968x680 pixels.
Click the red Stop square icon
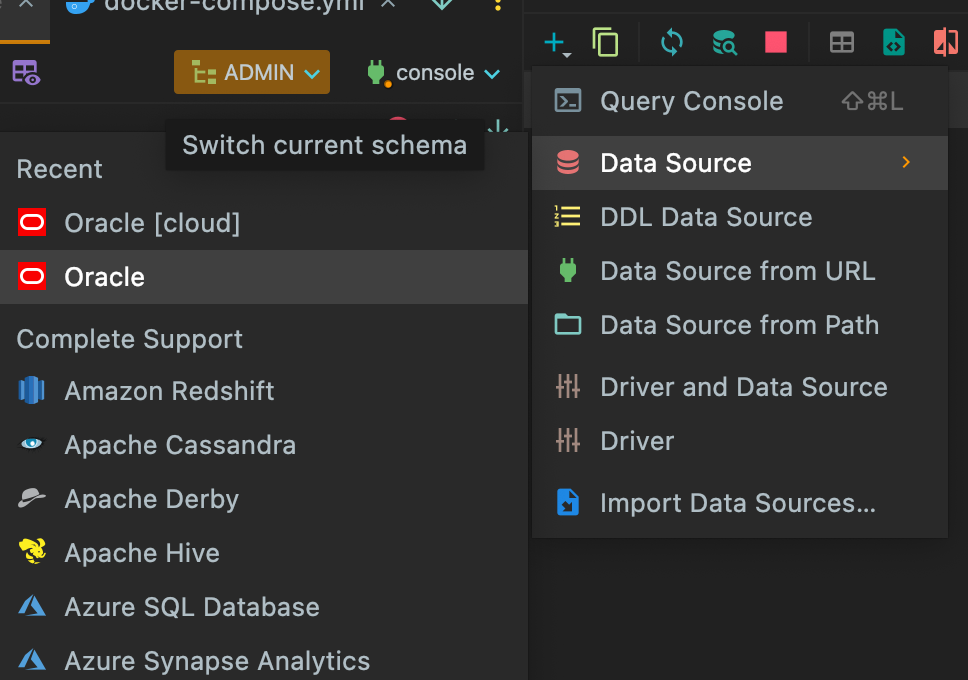tap(776, 42)
